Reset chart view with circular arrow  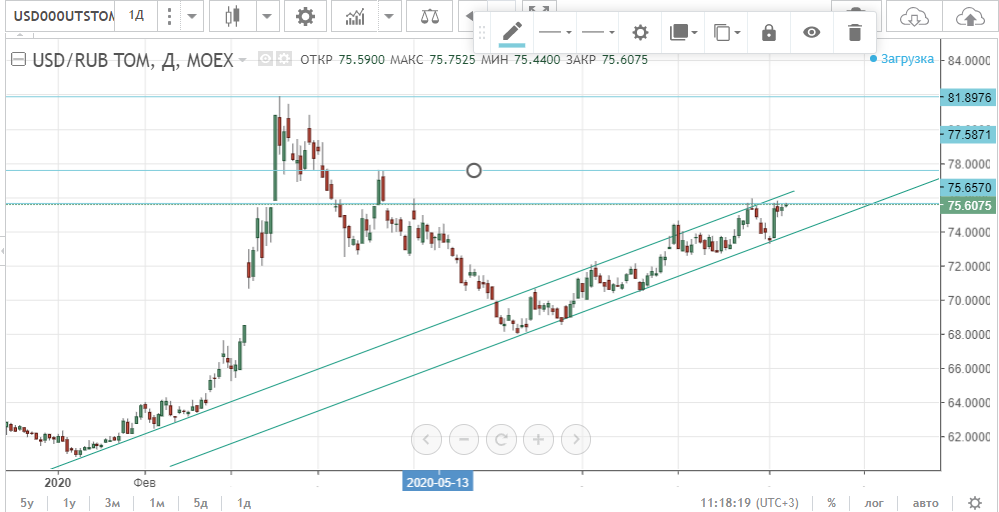click(501, 439)
